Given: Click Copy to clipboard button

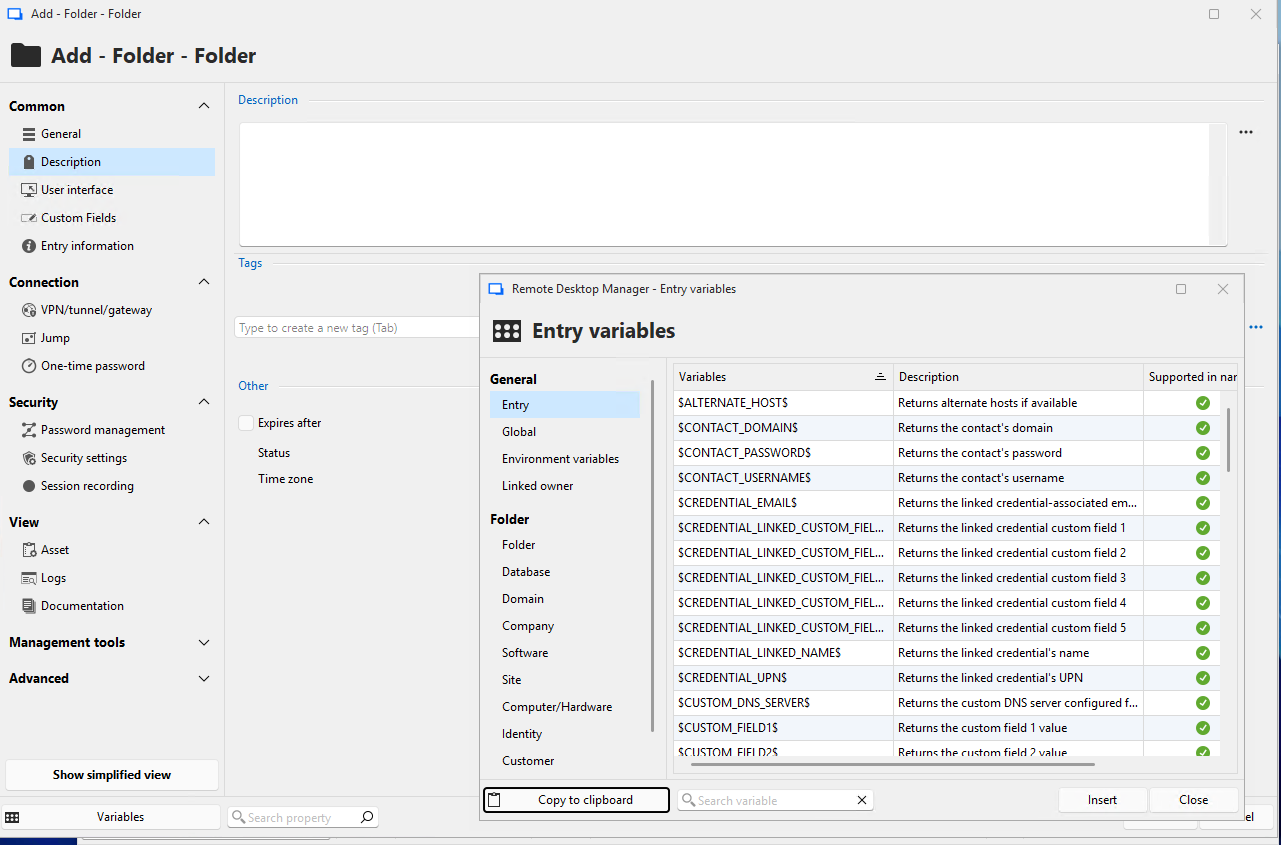Looking at the screenshot, I should click(x=576, y=800).
